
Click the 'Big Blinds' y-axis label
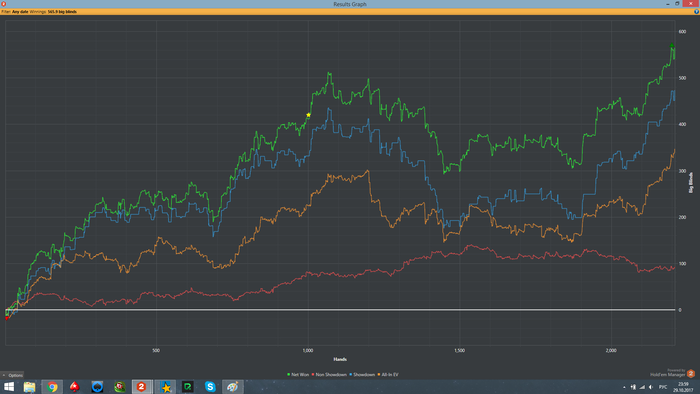pyautogui.click(x=691, y=182)
